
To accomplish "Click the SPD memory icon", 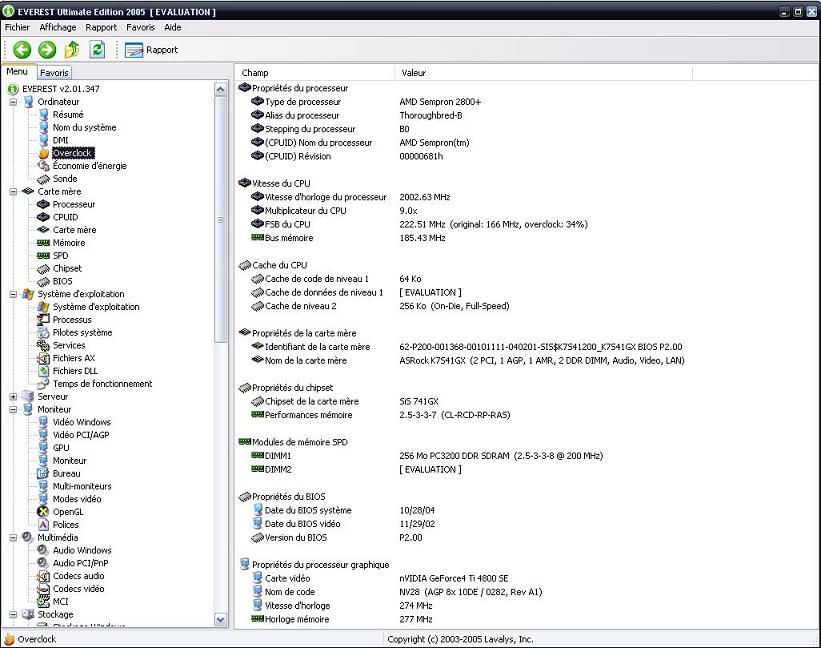I will 43,256.
